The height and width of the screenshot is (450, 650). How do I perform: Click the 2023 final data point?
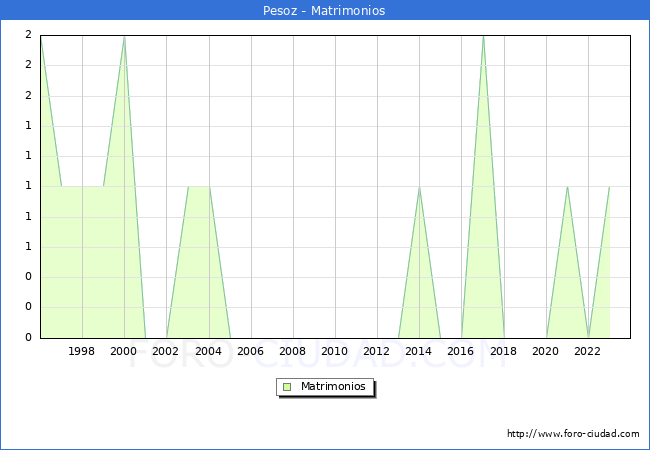click(609, 187)
